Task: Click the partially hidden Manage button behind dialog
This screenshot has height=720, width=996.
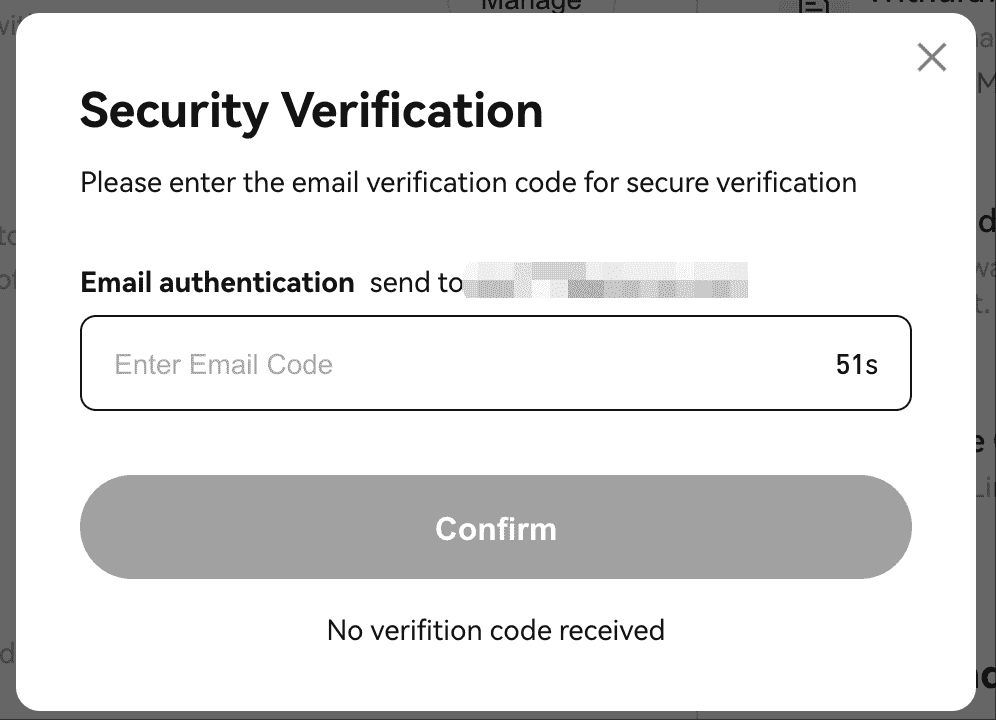Action: pos(531,6)
